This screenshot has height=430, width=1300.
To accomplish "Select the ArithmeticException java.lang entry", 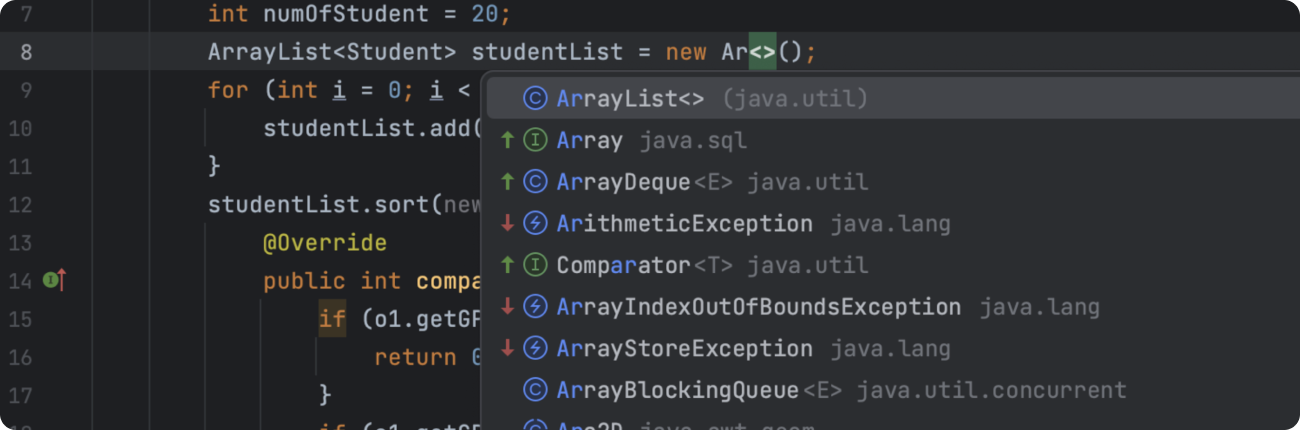I will tap(752, 224).
